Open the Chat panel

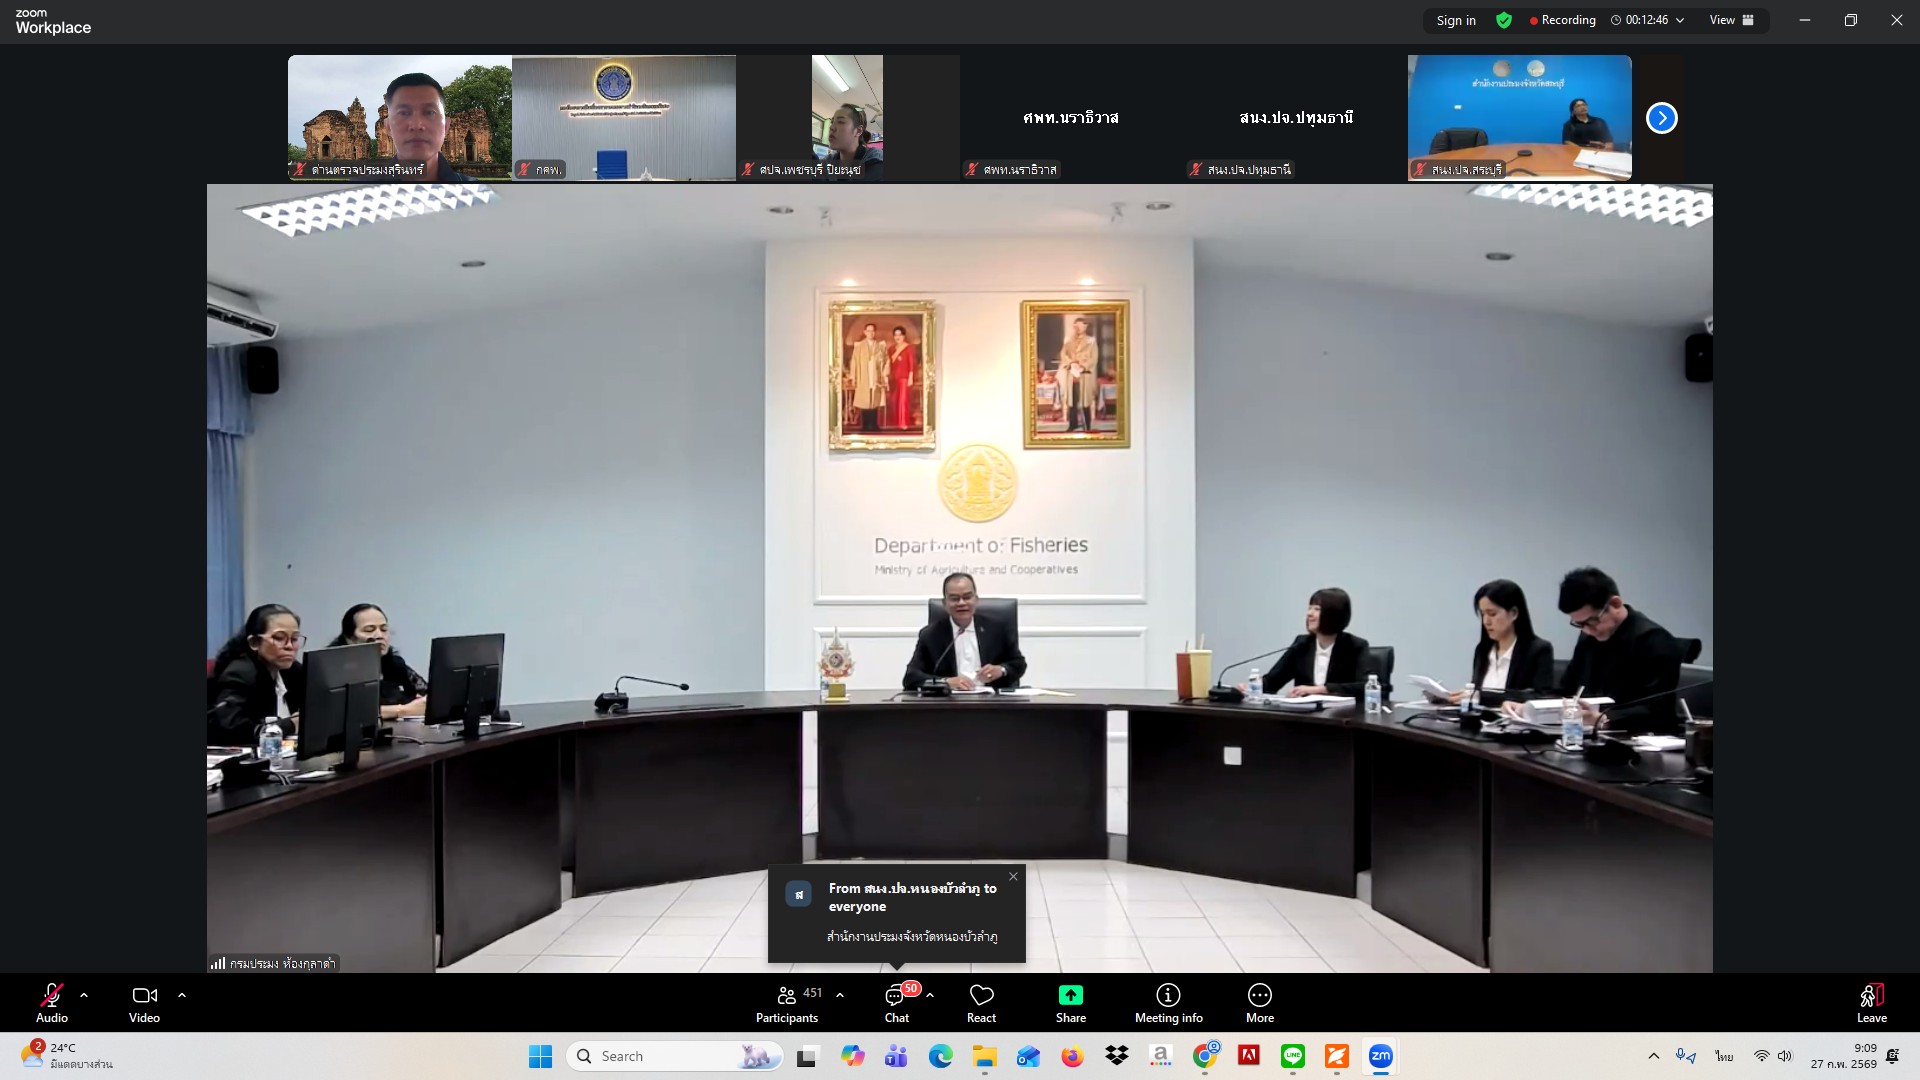point(896,1002)
